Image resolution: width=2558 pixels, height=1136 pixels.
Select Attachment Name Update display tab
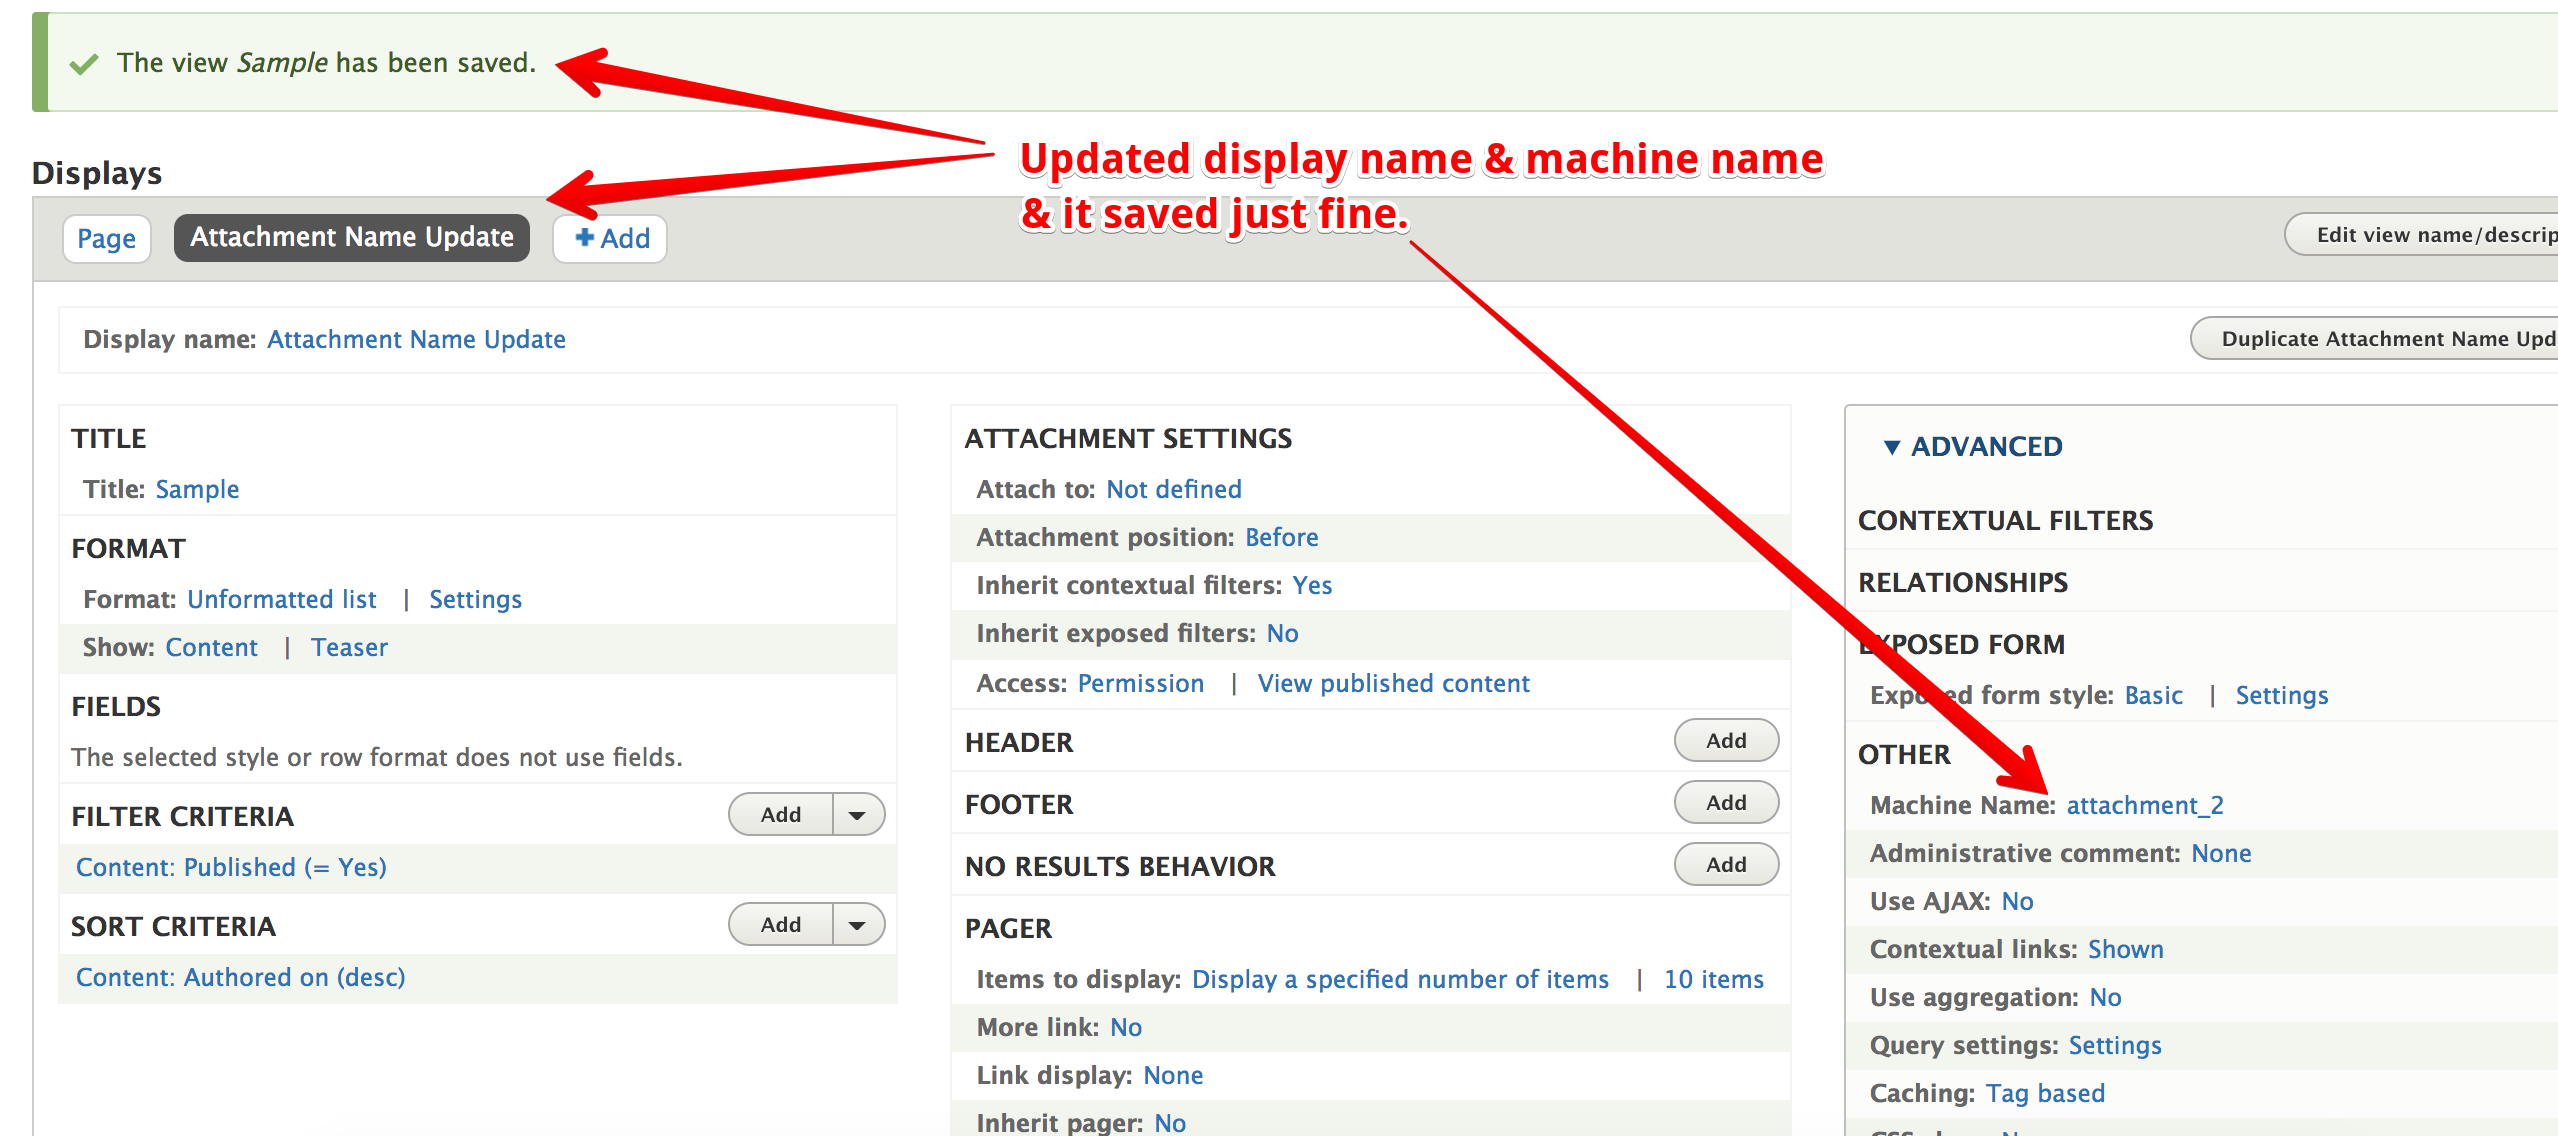(x=351, y=238)
